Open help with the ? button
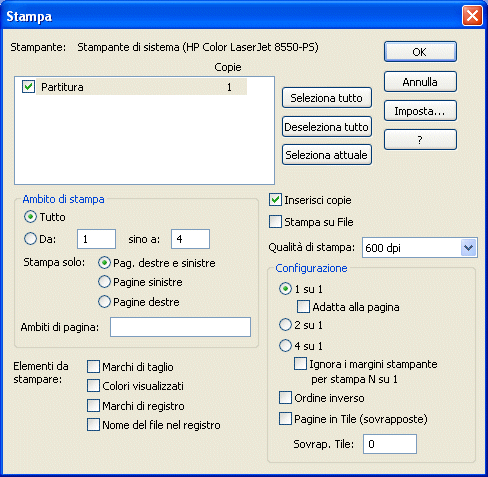This screenshot has width=488, height=477. click(420, 140)
